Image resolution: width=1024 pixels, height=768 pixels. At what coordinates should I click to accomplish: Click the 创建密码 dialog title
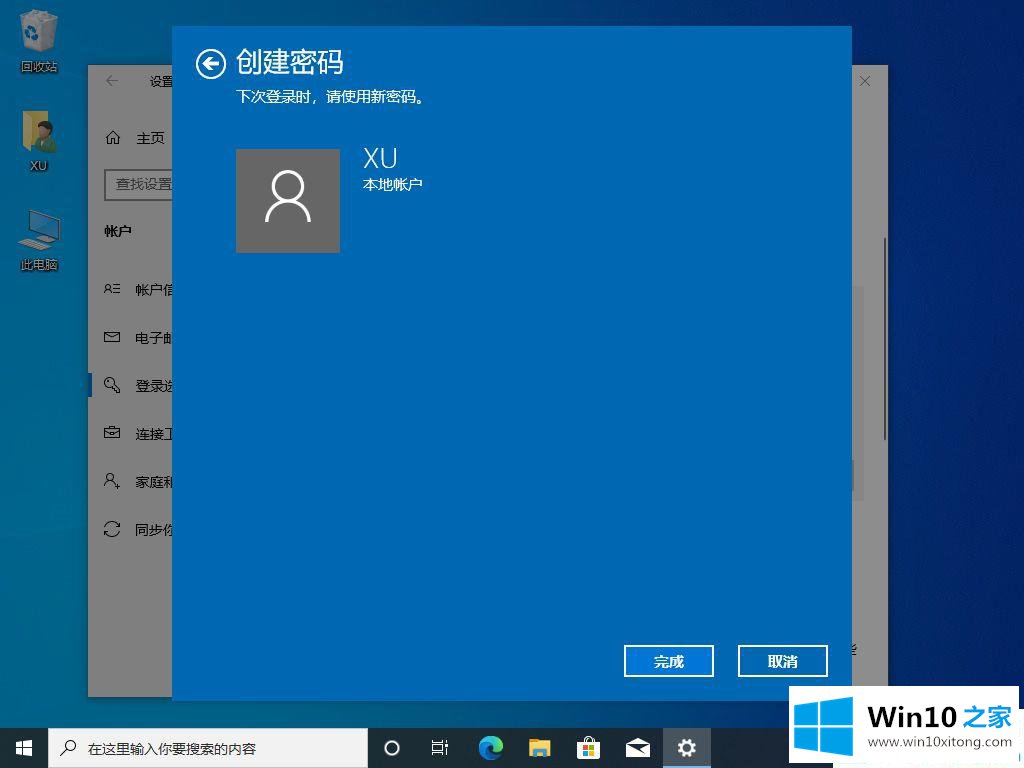pyautogui.click(x=289, y=63)
